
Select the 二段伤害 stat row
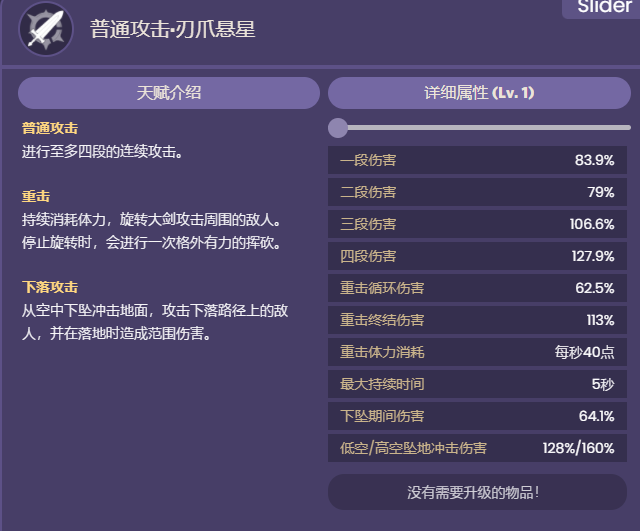tap(477, 193)
